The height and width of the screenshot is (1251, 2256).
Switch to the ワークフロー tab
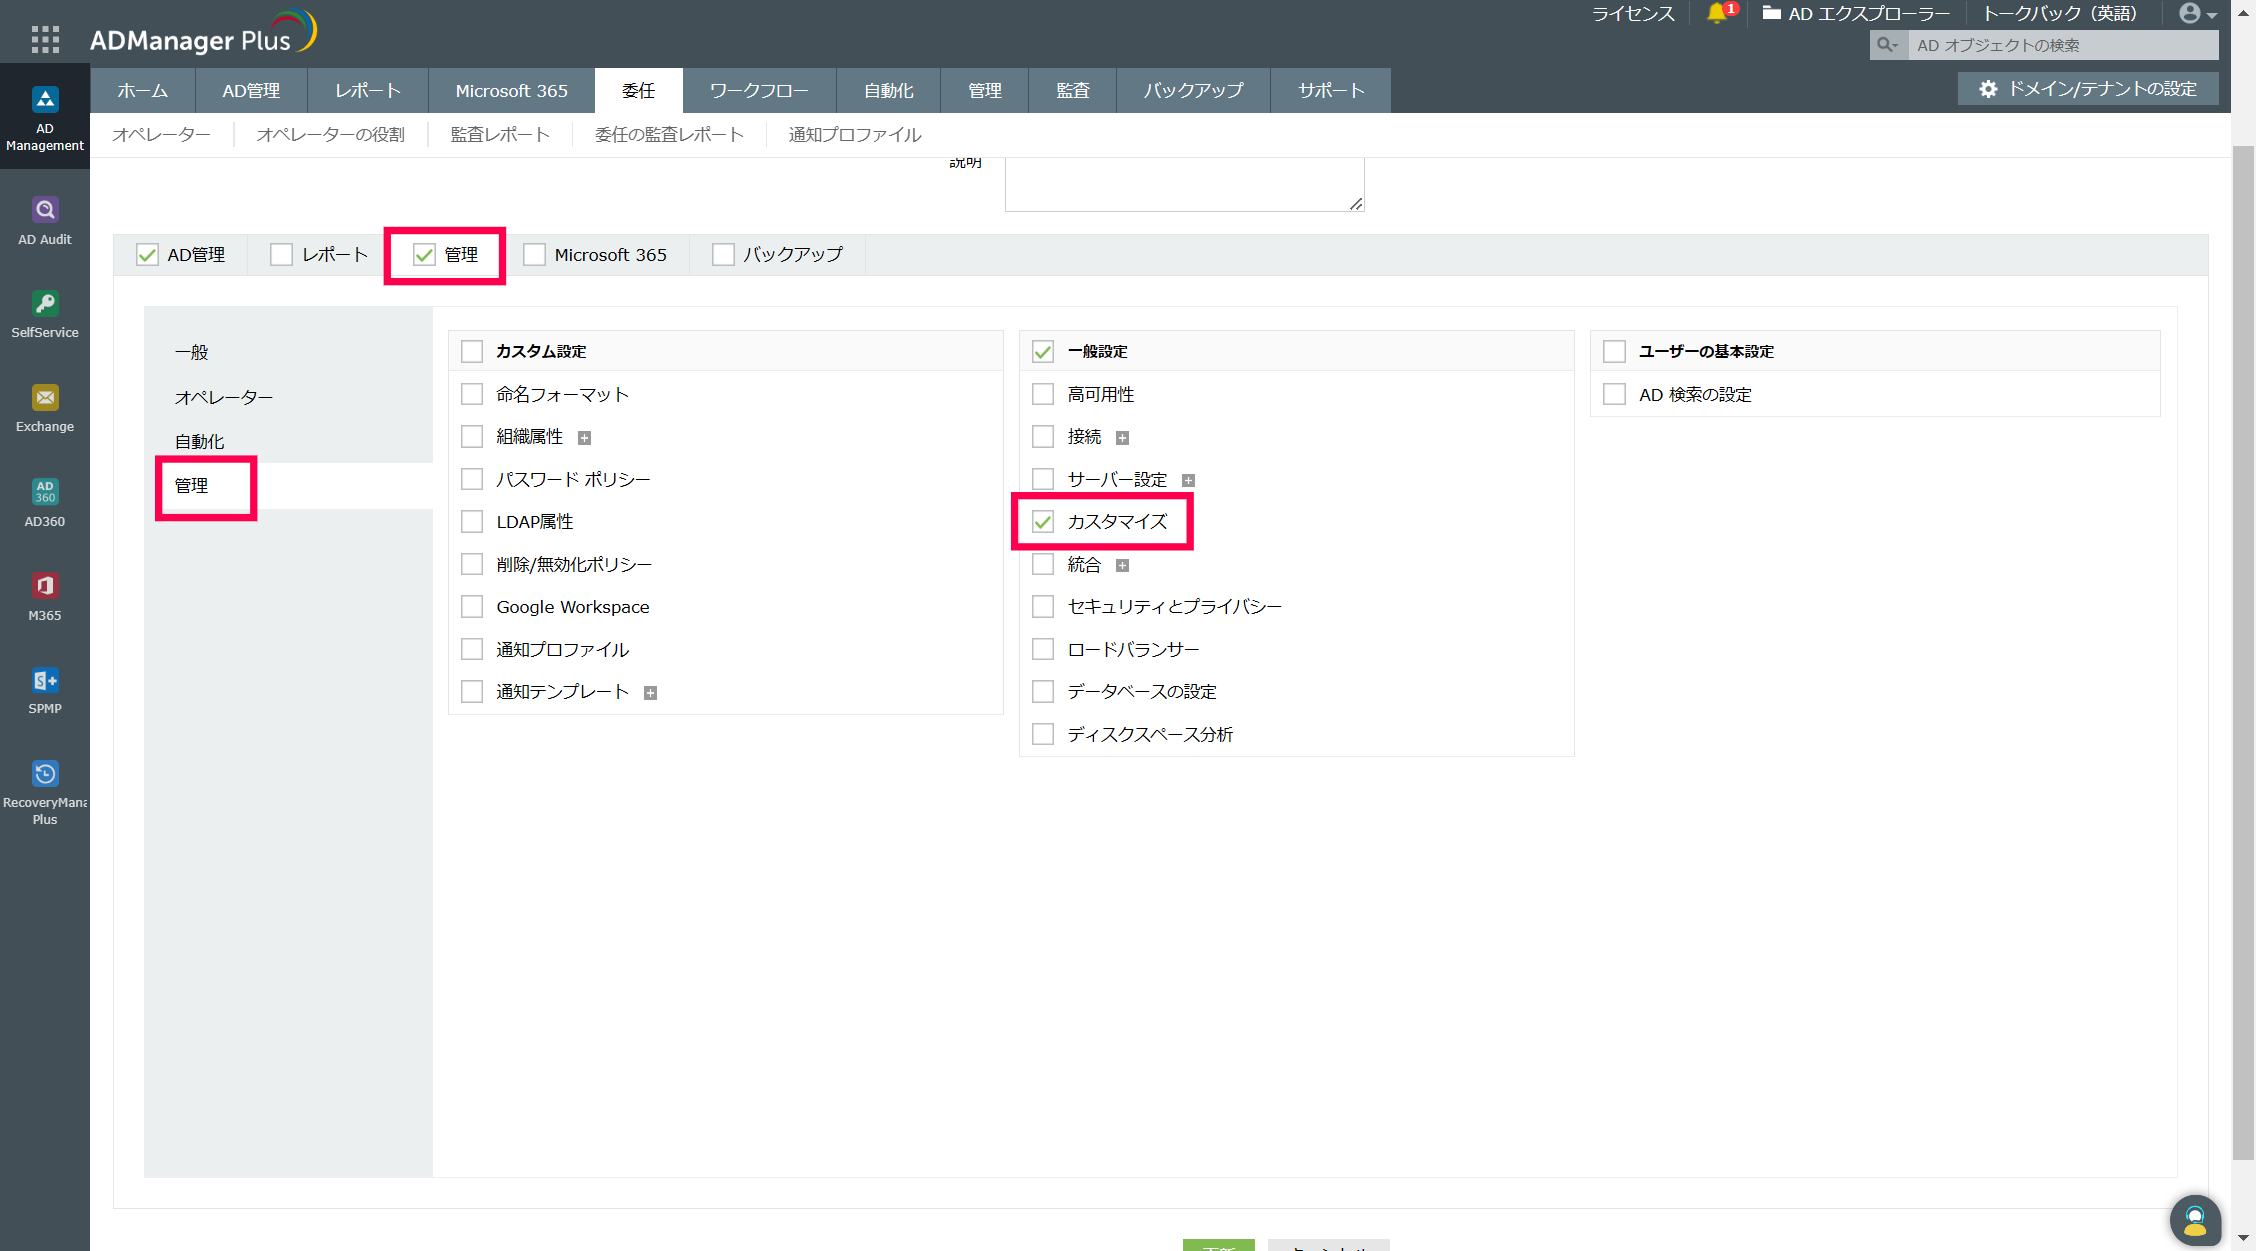click(759, 90)
